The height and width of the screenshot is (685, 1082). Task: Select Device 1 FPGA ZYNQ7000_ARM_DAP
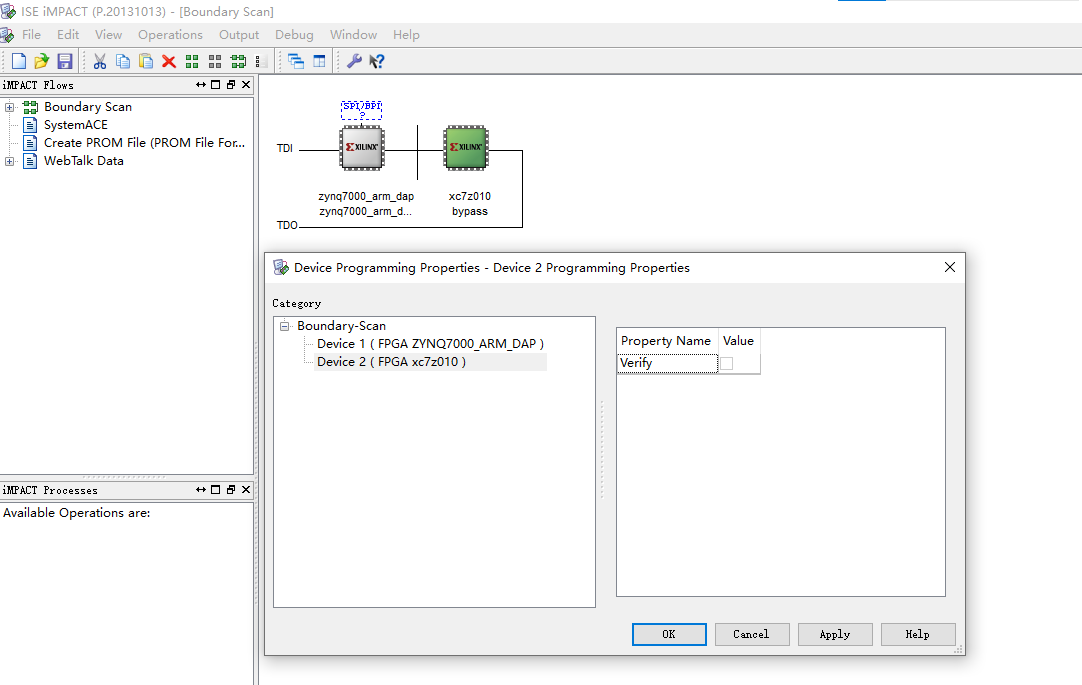tap(430, 344)
